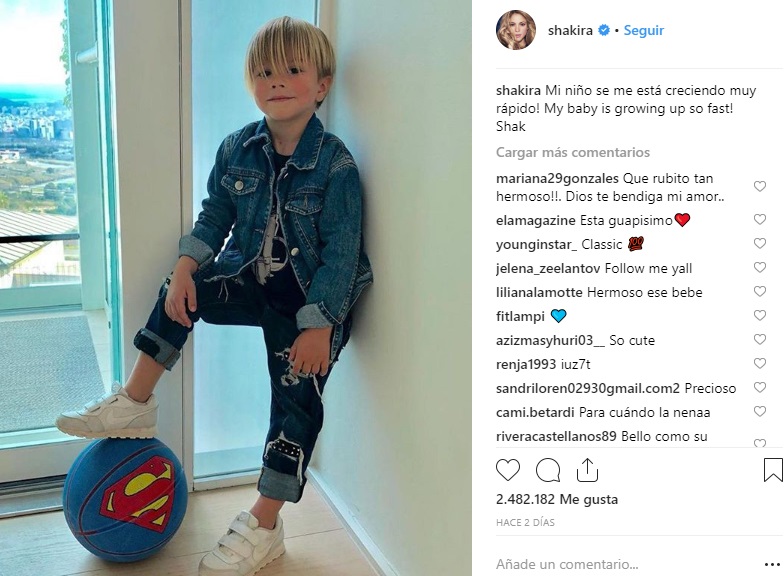Like younginstar_'s Classic comment
Viewport: 784px width, 576px height.
tap(760, 244)
